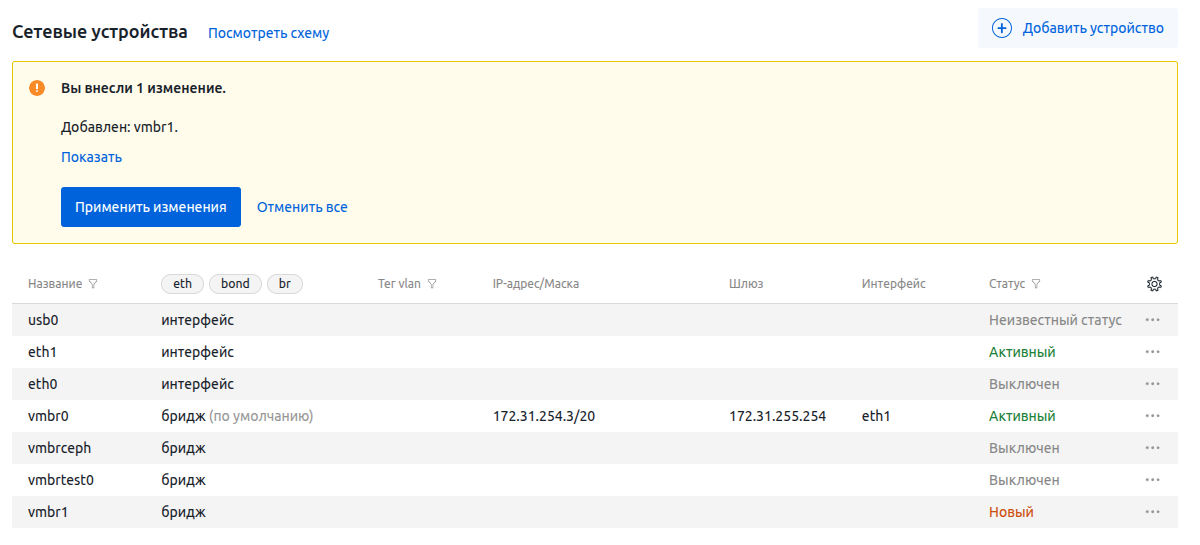This screenshot has height=545, width=1200.
Task: Toggle the br type filter chip
Action: click(x=285, y=284)
